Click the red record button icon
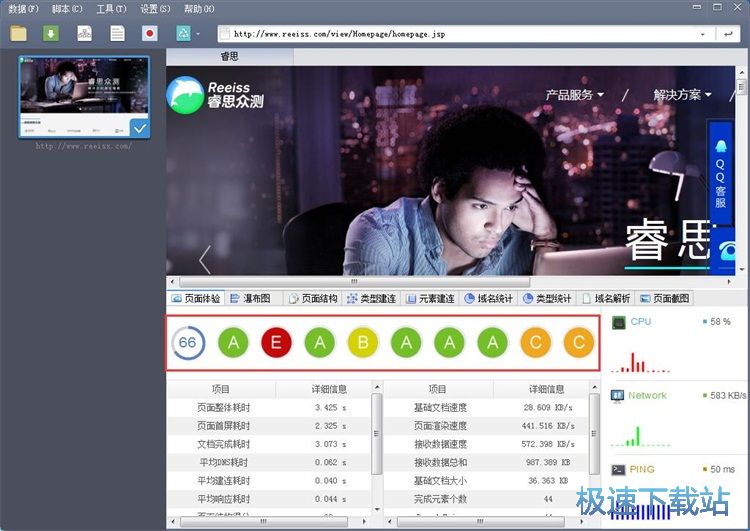 click(x=150, y=33)
